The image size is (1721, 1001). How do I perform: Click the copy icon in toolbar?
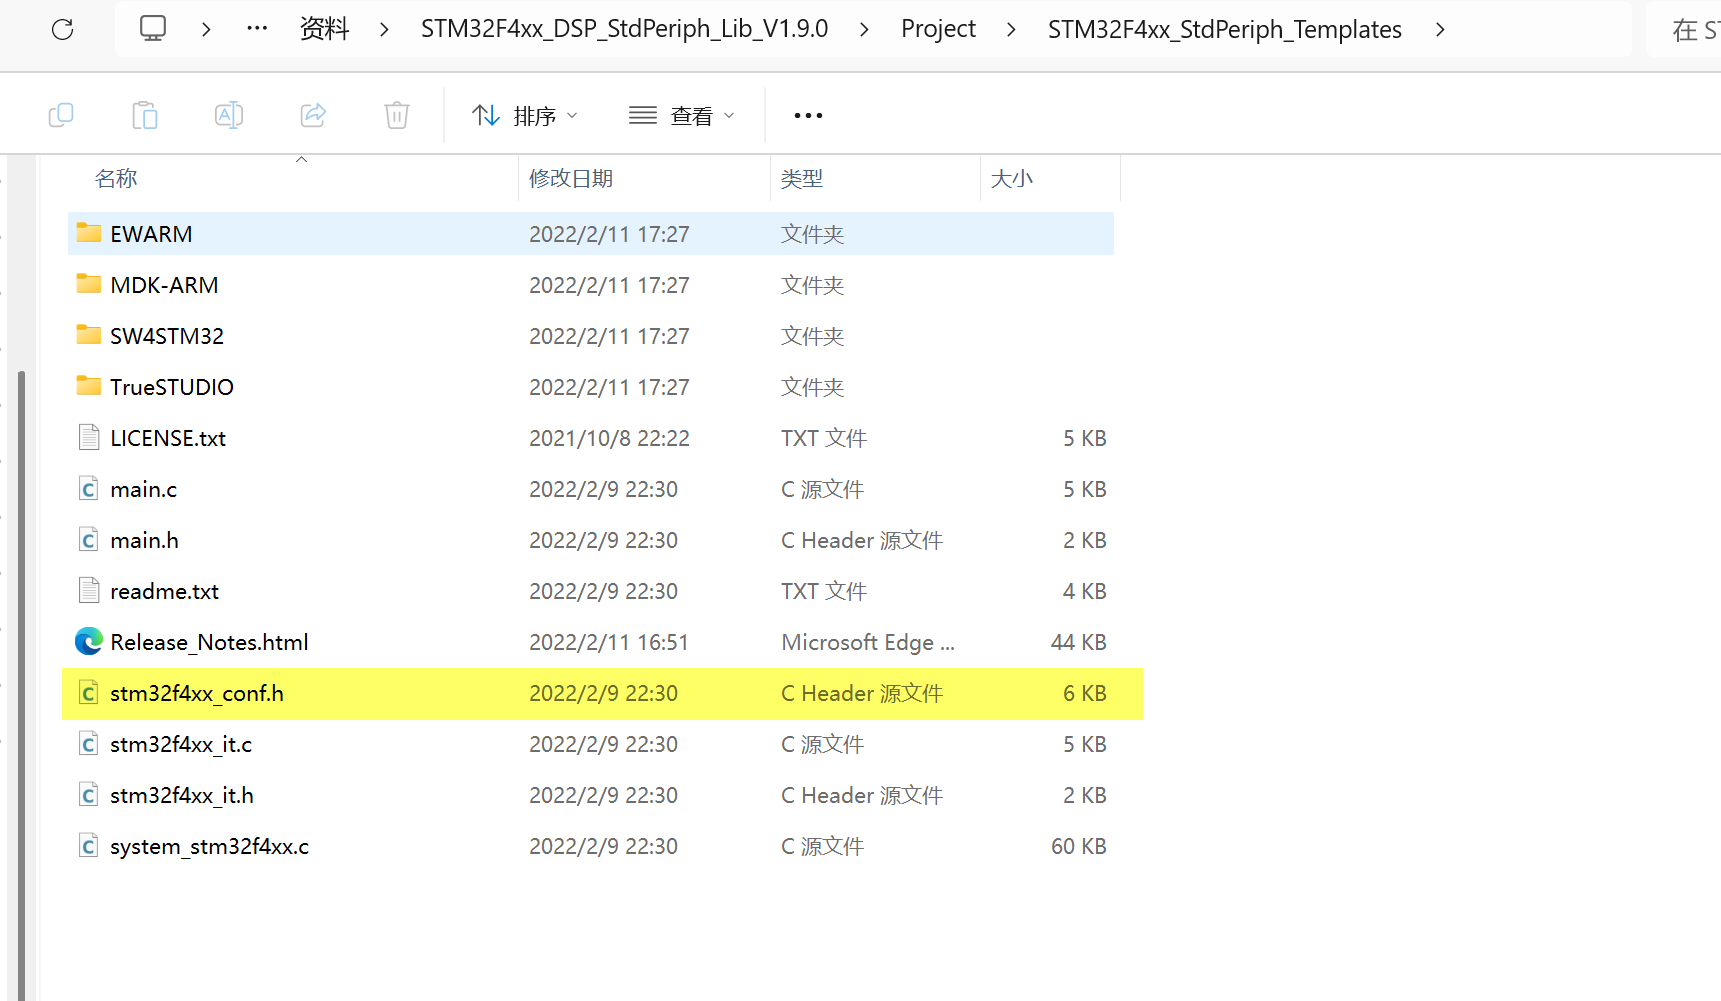point(61,115)
